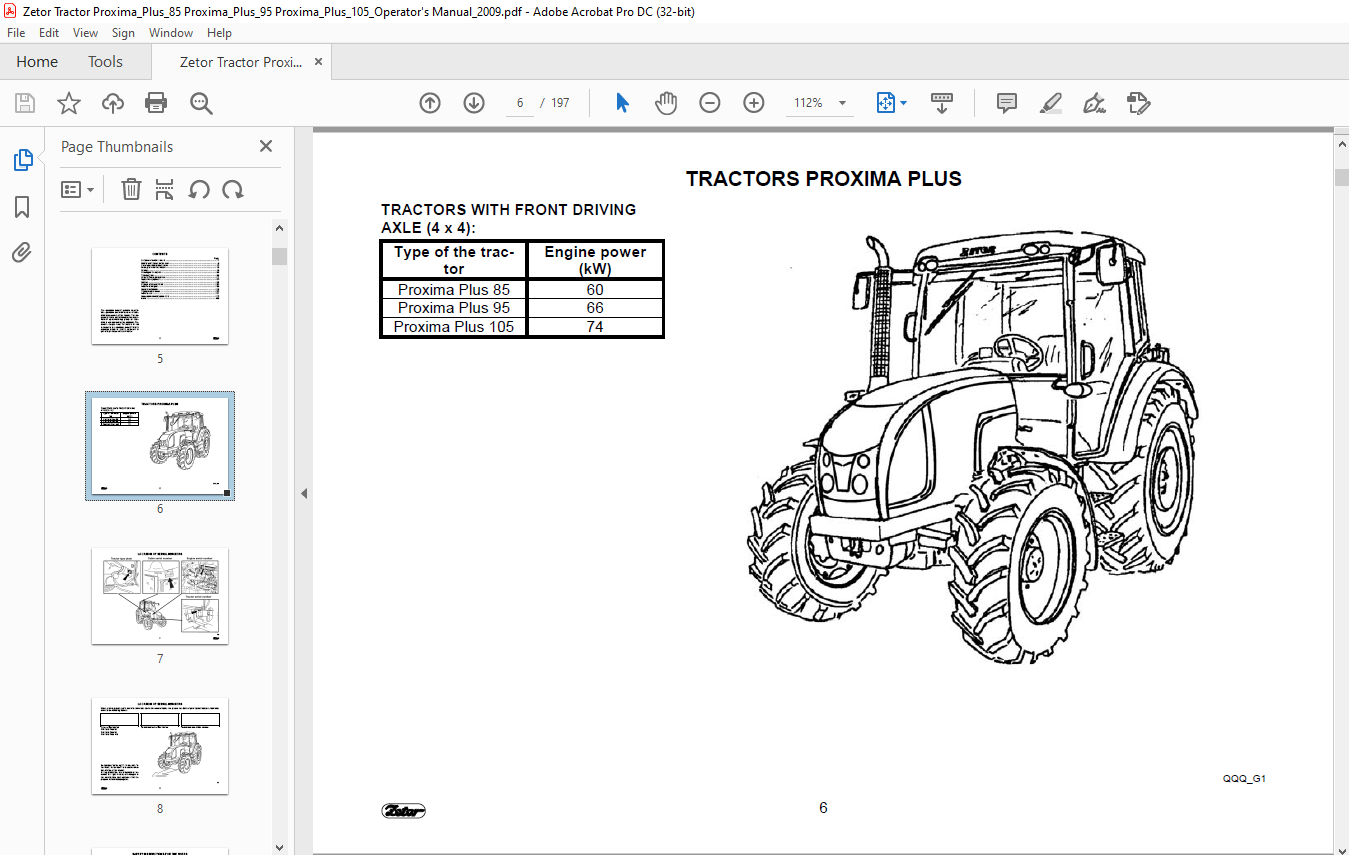Screen dimensions: 1349x855
Task: Click document scrollbar down arrow
Action: click(x=1341, y=847)
